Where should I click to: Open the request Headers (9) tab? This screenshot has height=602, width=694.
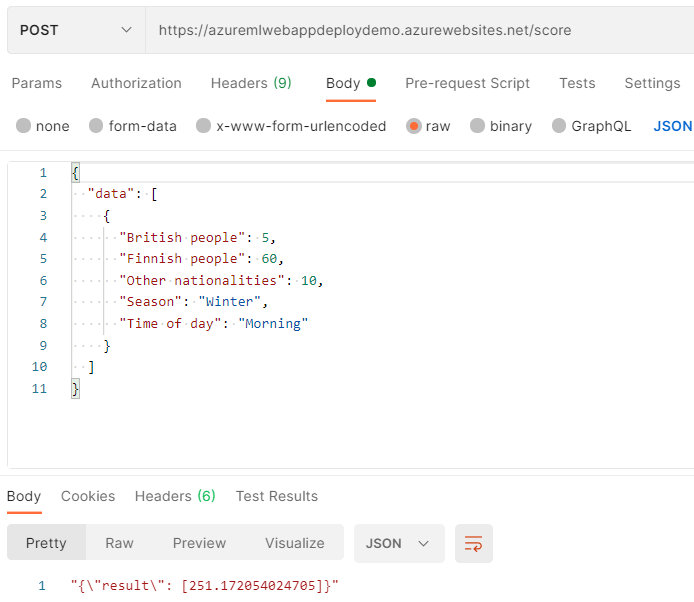251,83
